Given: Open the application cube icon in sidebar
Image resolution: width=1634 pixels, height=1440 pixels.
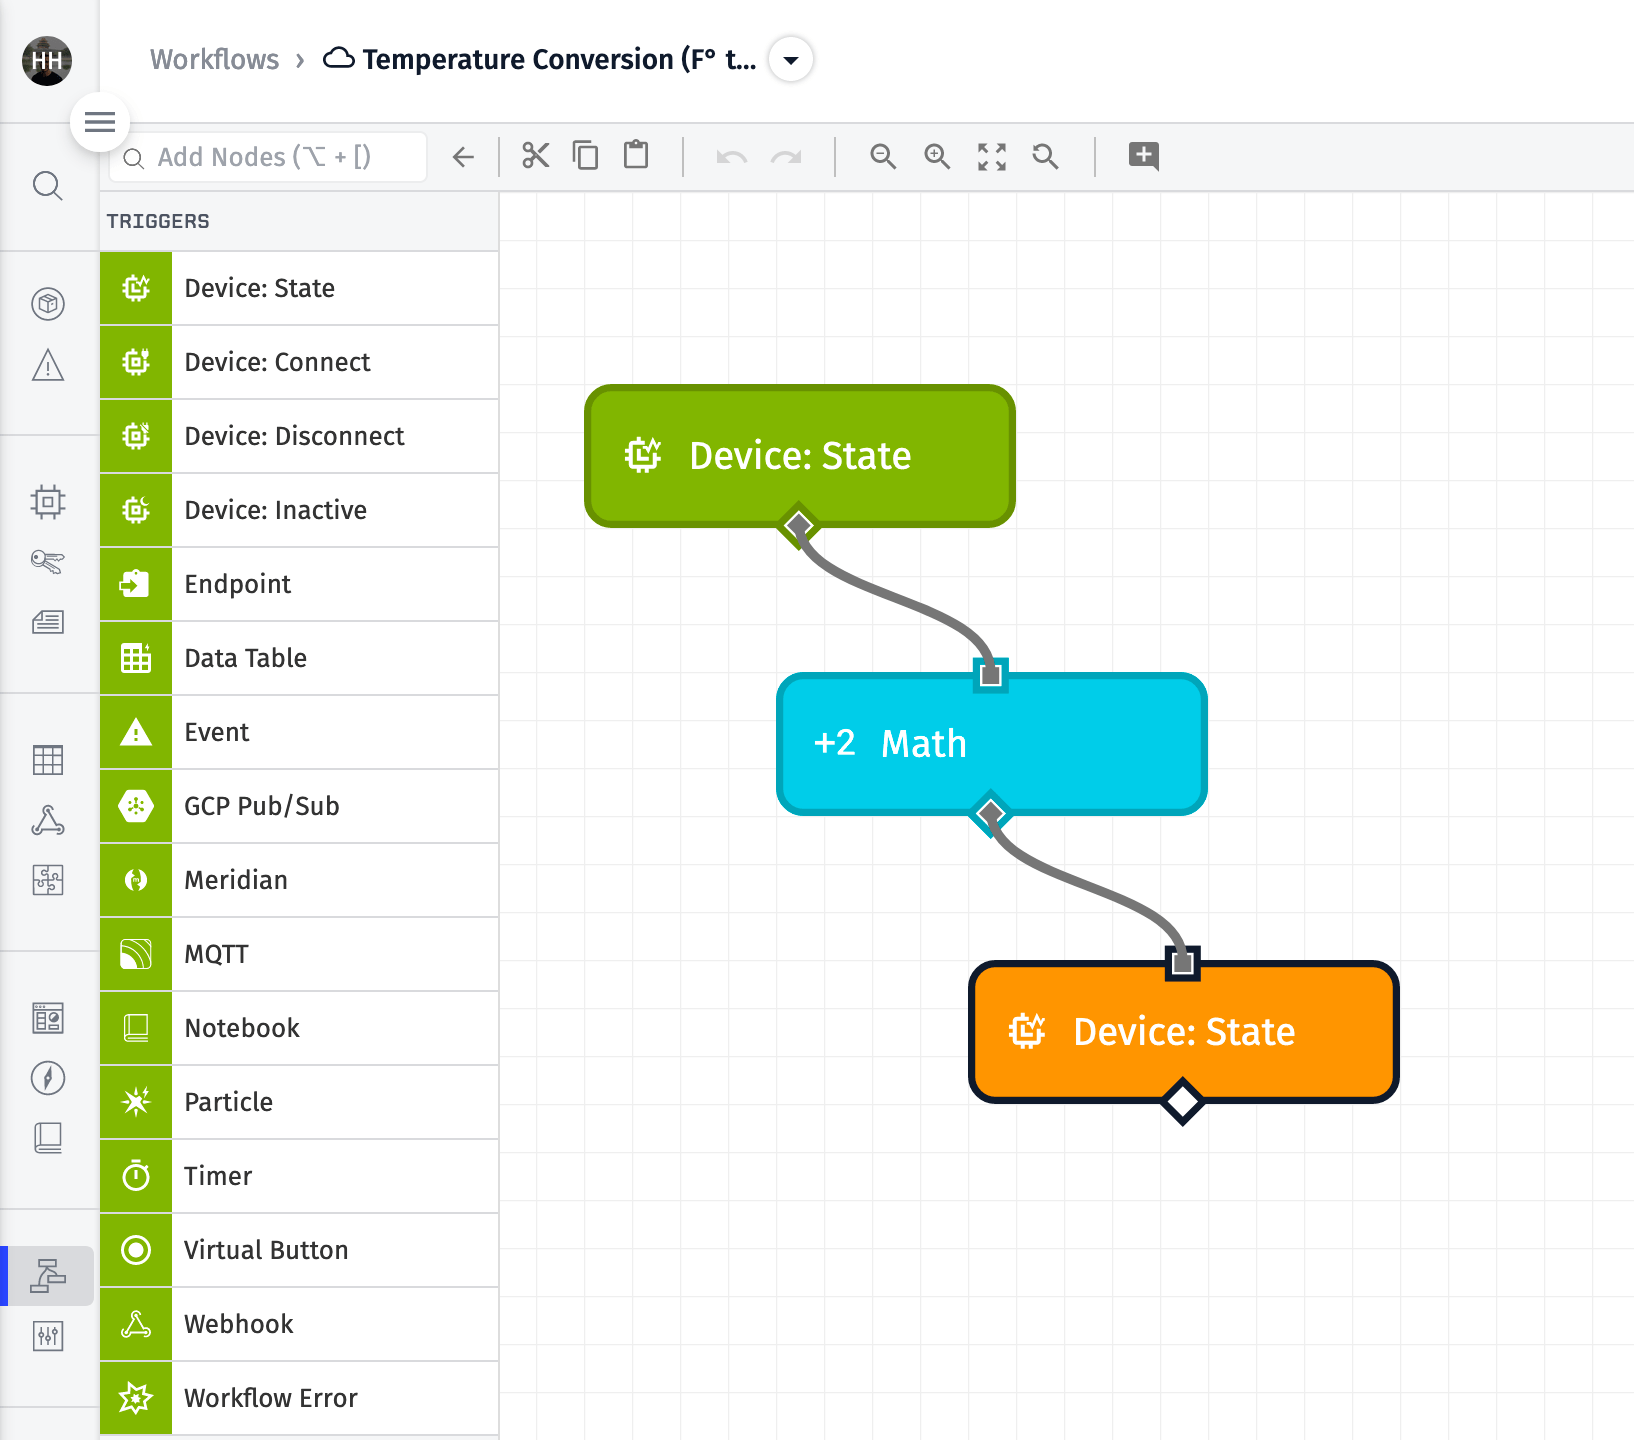Looking at the screenshot, I should [48, 304].
